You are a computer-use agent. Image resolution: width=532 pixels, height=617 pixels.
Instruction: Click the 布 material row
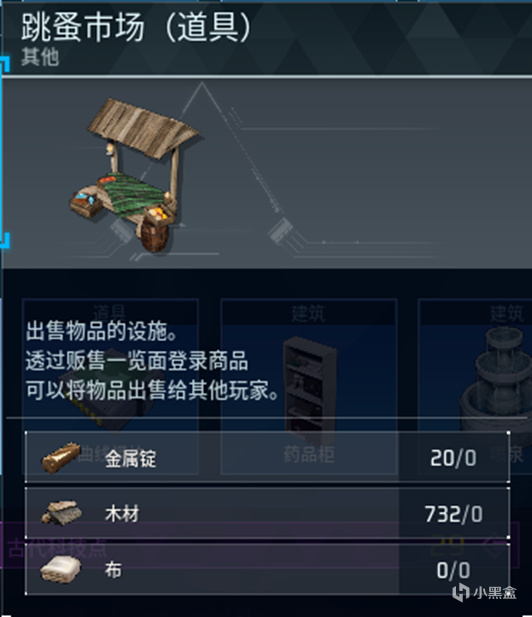tap(268, 569)
